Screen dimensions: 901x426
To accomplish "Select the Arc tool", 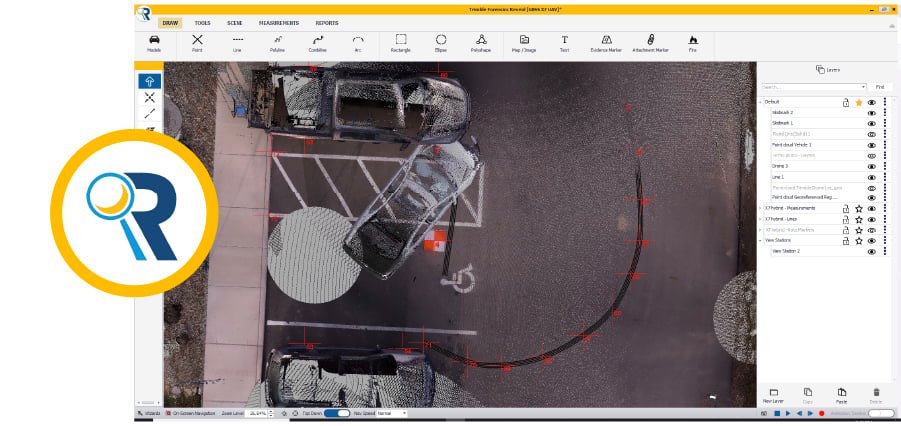I will pos(358,44).
